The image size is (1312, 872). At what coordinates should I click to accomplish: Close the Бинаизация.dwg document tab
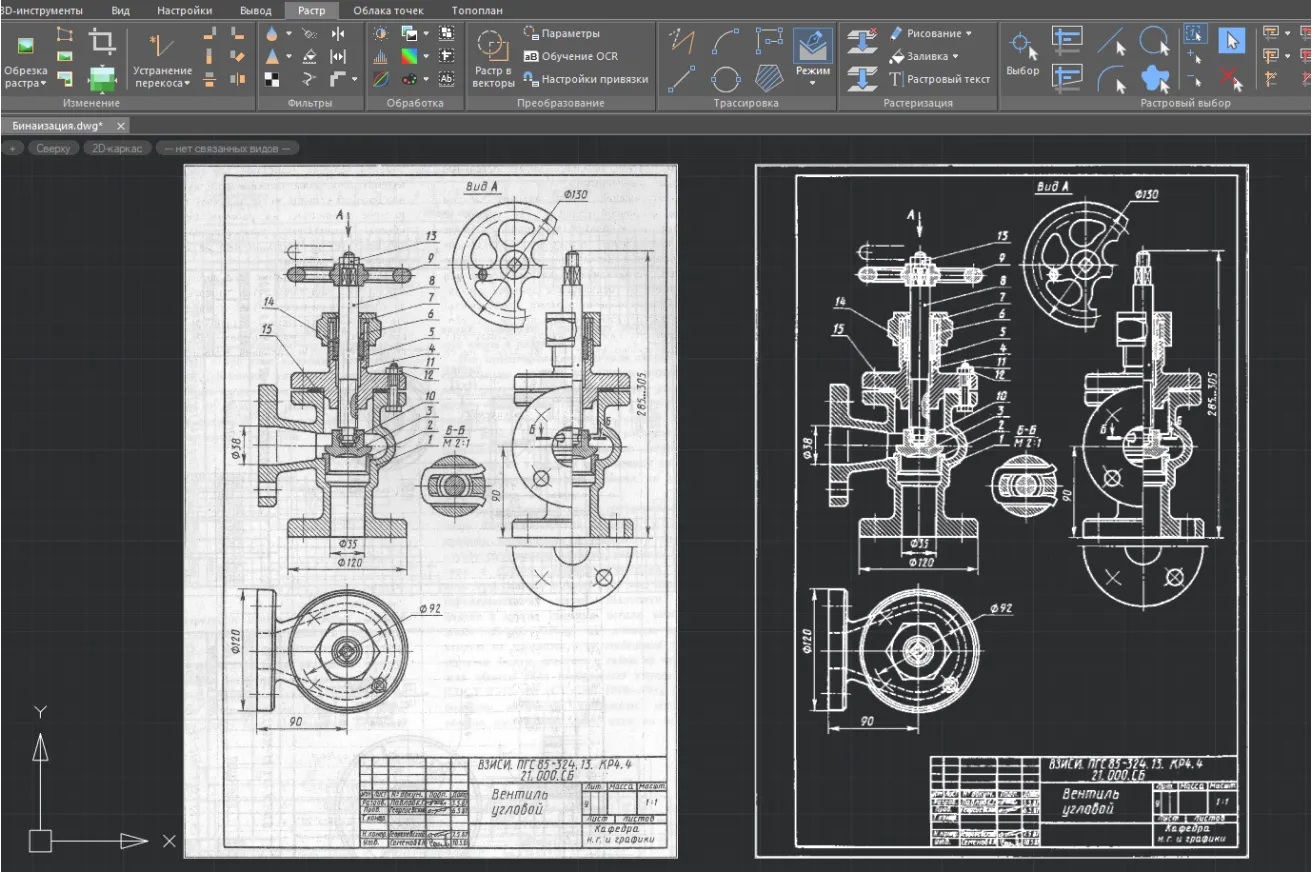point(121,126)
